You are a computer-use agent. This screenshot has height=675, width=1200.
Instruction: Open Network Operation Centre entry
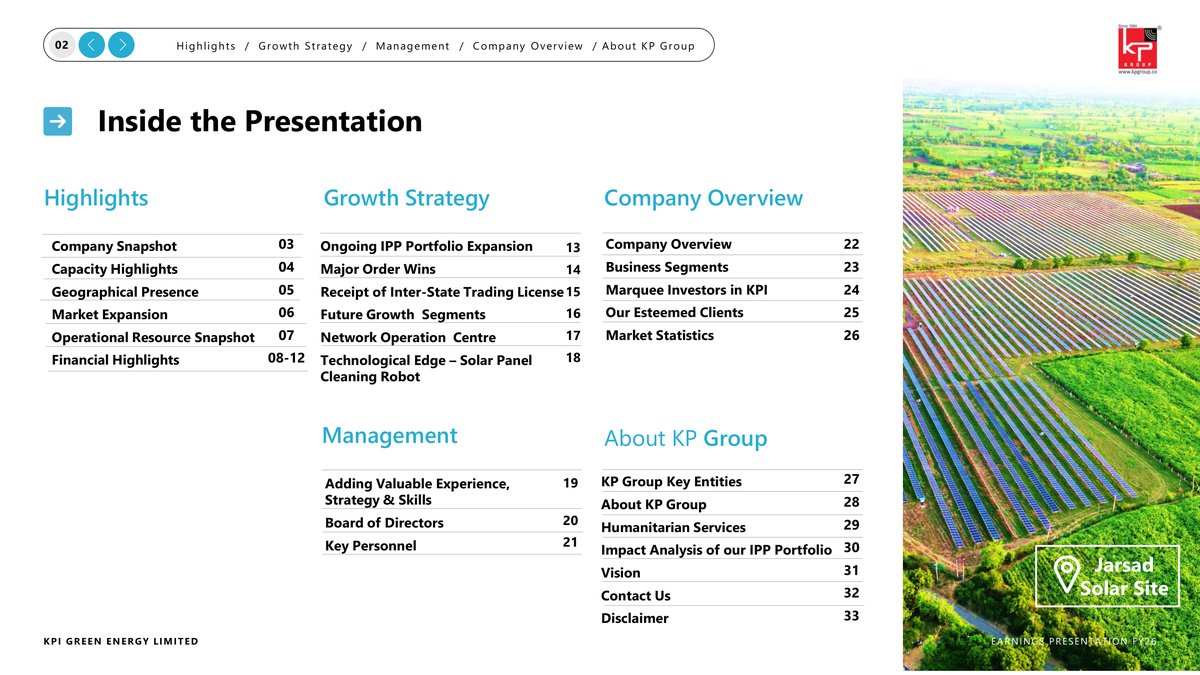(x=408, y=338)
